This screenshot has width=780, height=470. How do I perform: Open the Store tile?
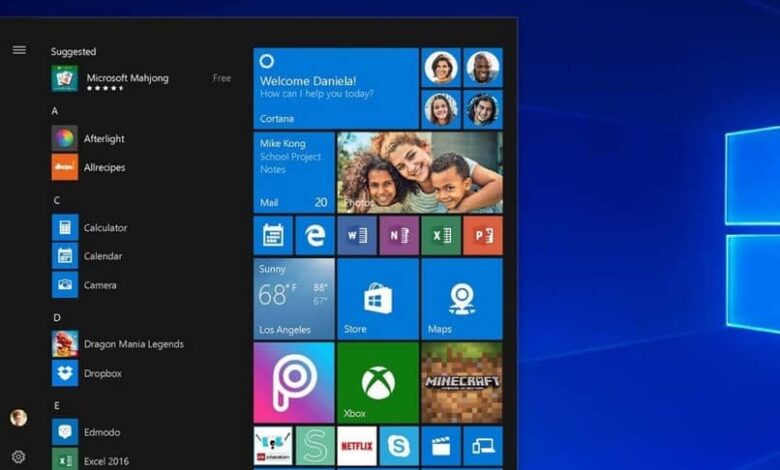[x=378, y=298]
